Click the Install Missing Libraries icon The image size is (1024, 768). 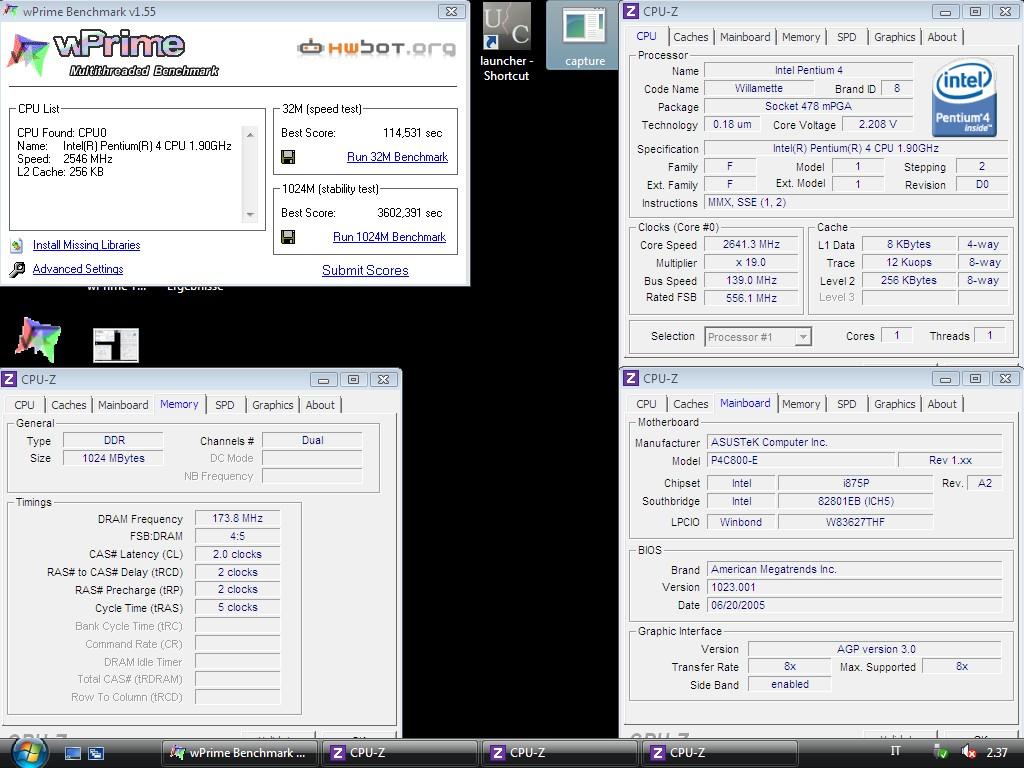pos(17,246)
